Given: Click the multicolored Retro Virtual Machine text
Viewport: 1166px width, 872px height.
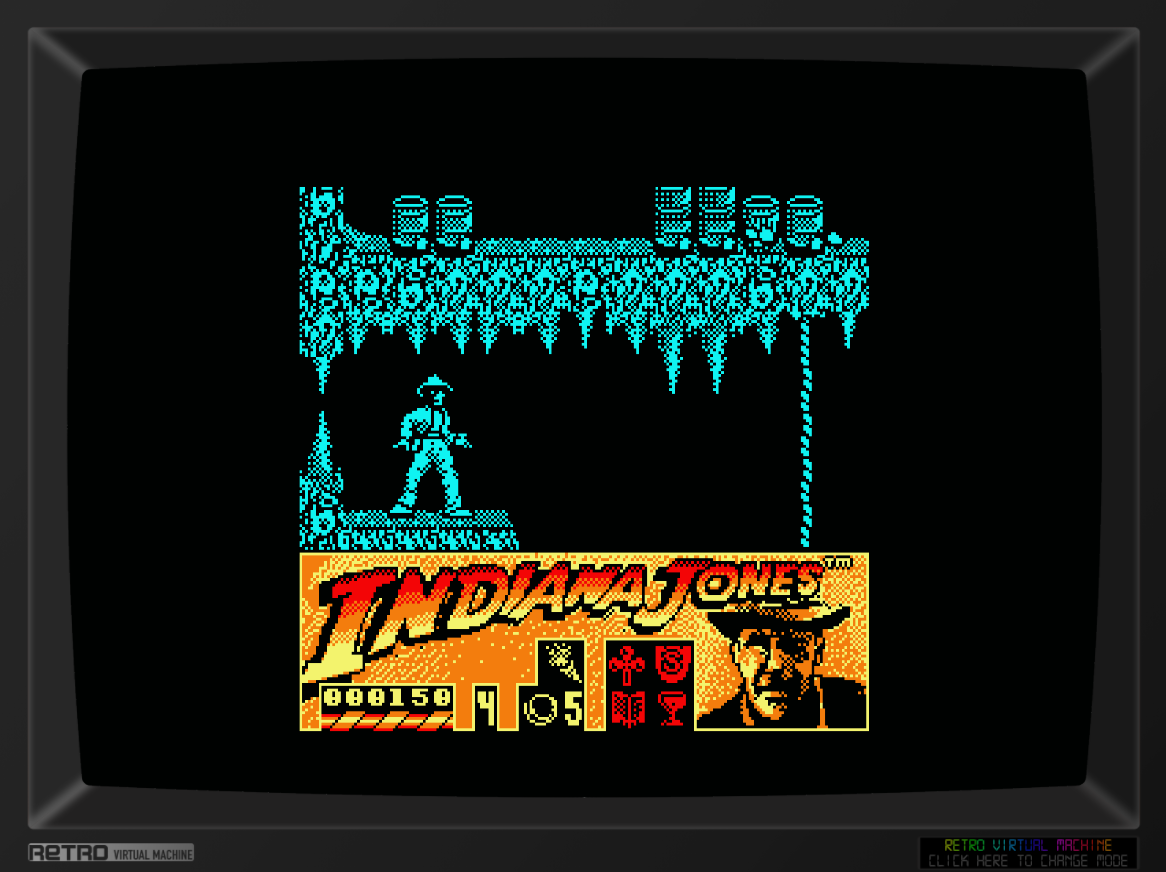Looking at the screenshot, I should (x=1028, y=845).
